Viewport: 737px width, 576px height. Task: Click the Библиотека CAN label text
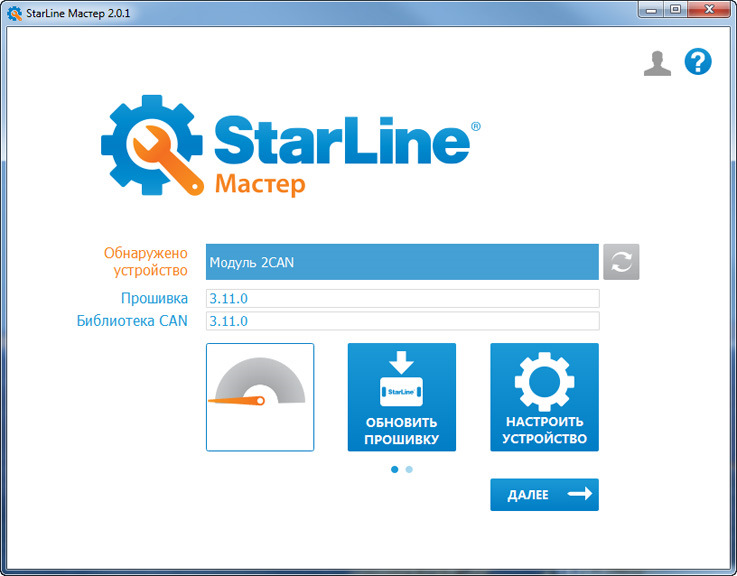[132, 321]
